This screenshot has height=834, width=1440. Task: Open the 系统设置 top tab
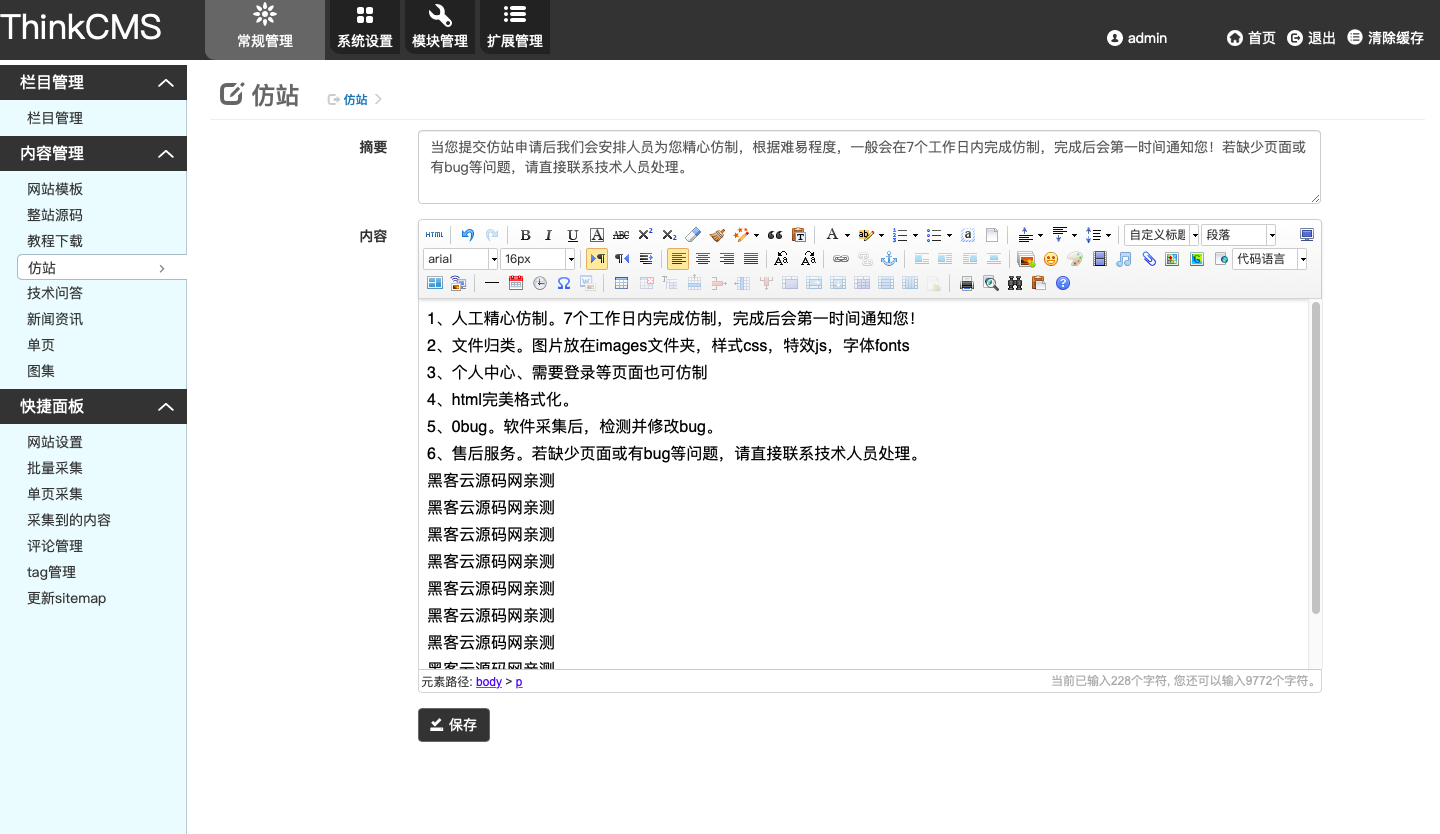click(365, 28)
